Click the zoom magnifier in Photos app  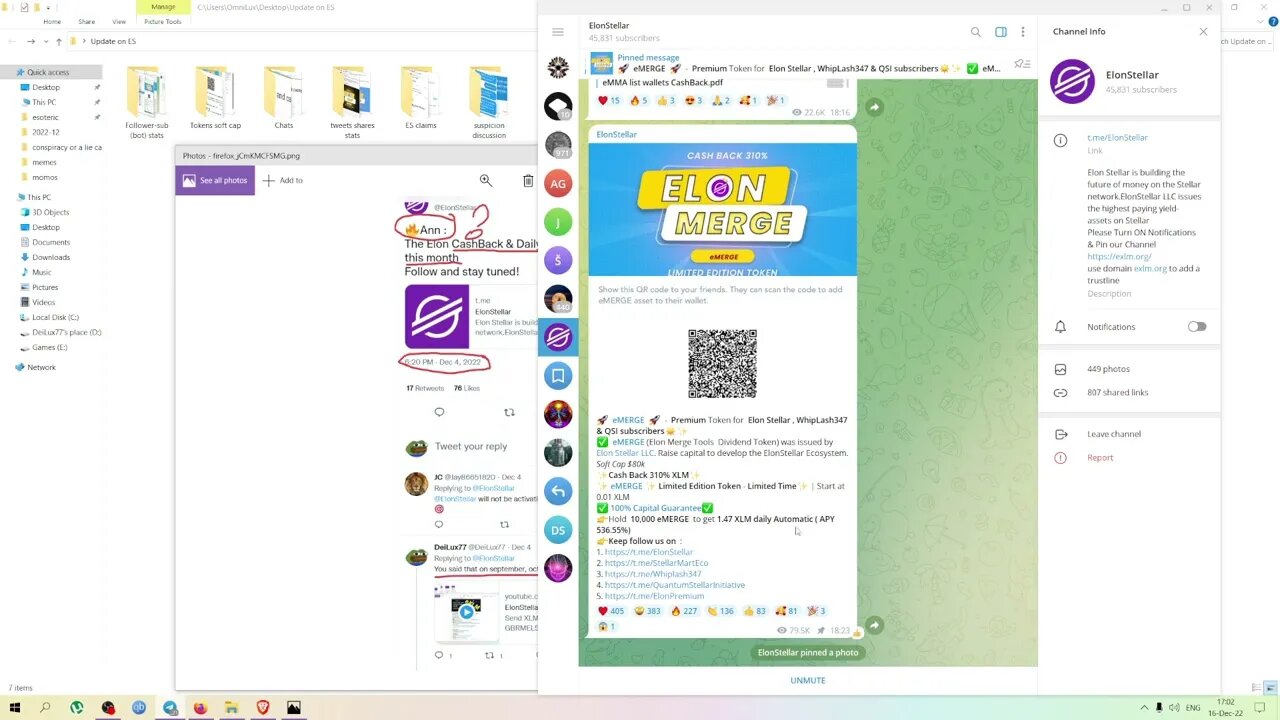coord(486,180)
